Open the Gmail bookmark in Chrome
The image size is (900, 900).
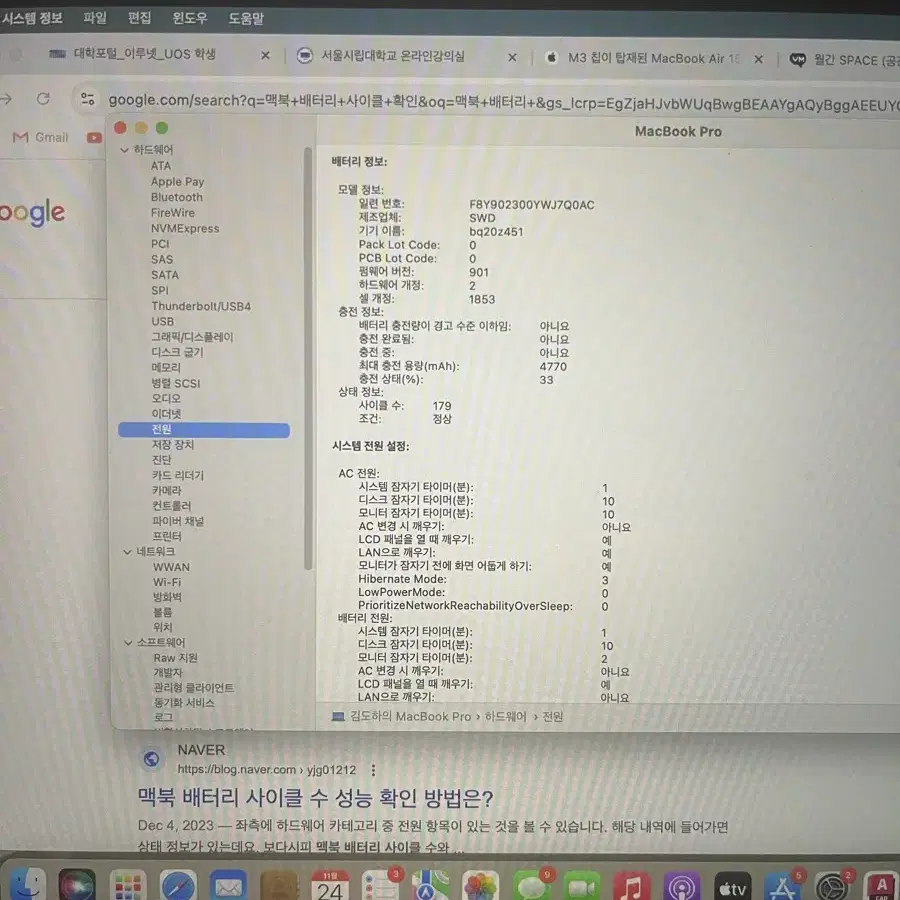click(40, 137)
